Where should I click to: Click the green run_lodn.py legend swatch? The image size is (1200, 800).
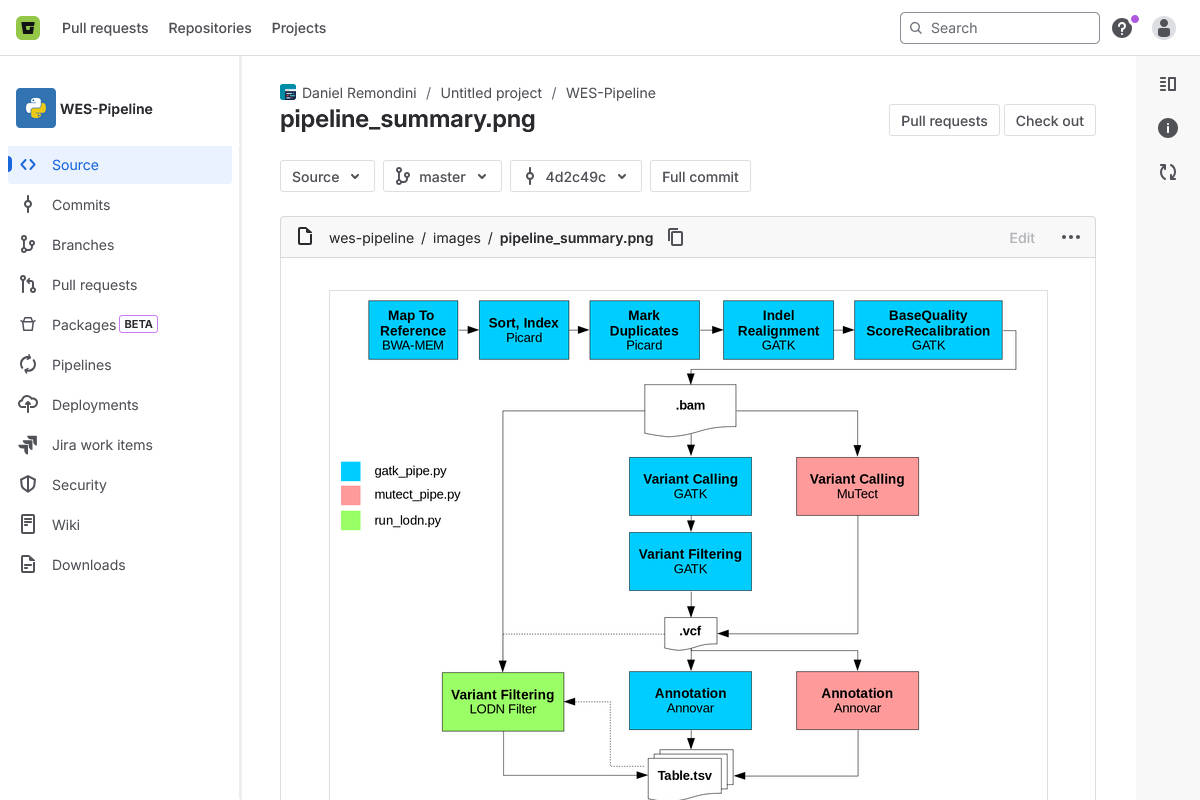(350, 520)
